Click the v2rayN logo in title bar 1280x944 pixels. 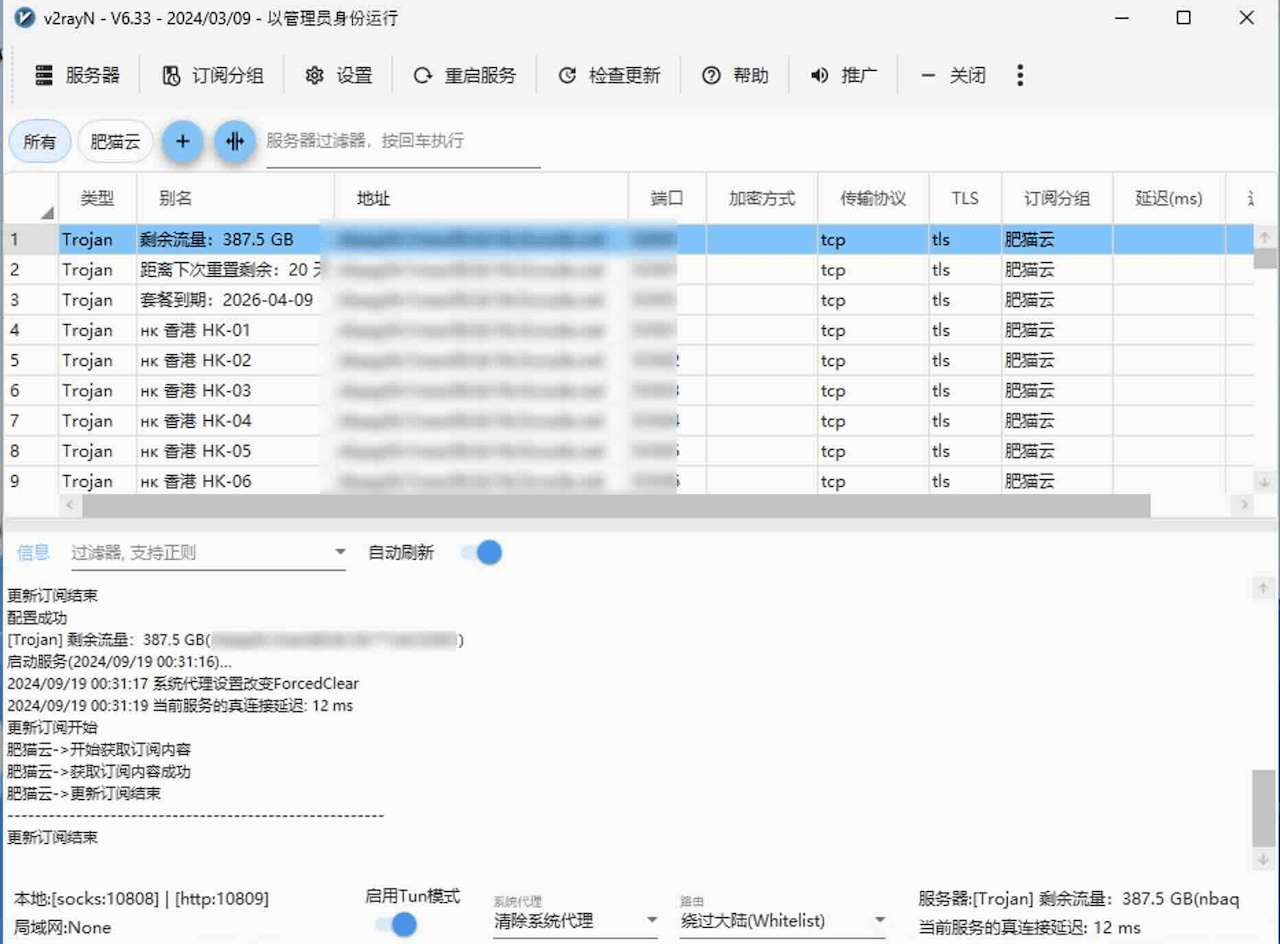tap(23, 19)
